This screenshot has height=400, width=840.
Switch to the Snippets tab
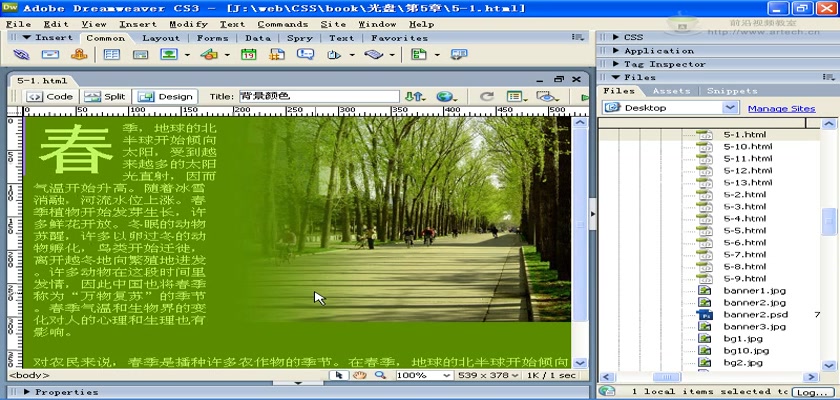tap(732, 91)
